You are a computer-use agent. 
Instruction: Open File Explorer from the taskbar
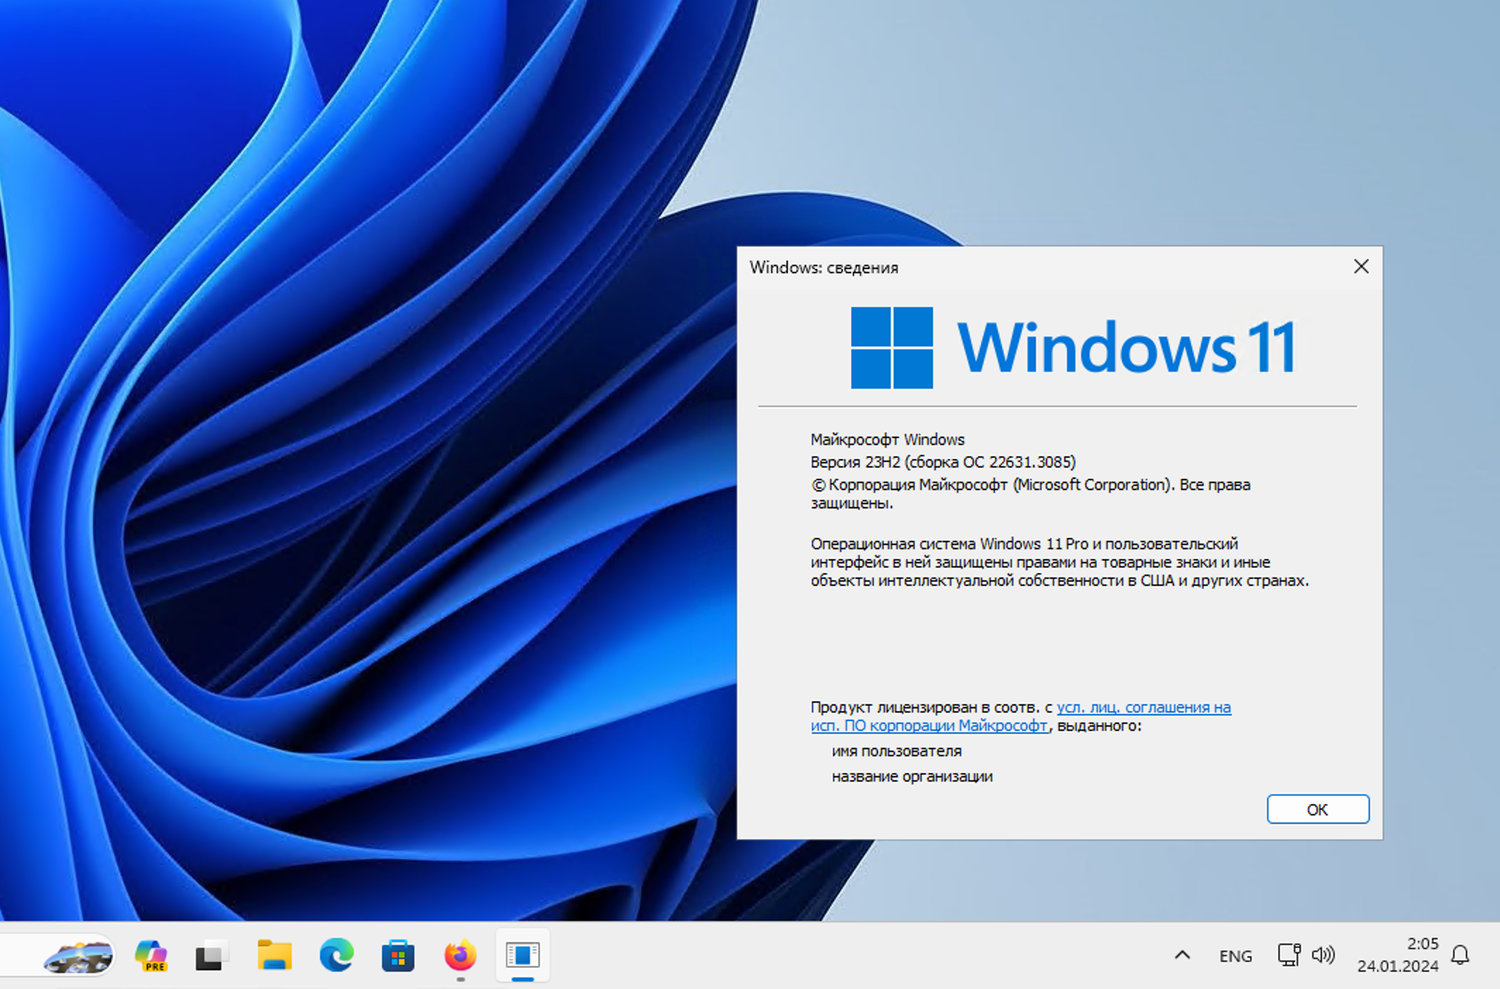click(274, 956)
